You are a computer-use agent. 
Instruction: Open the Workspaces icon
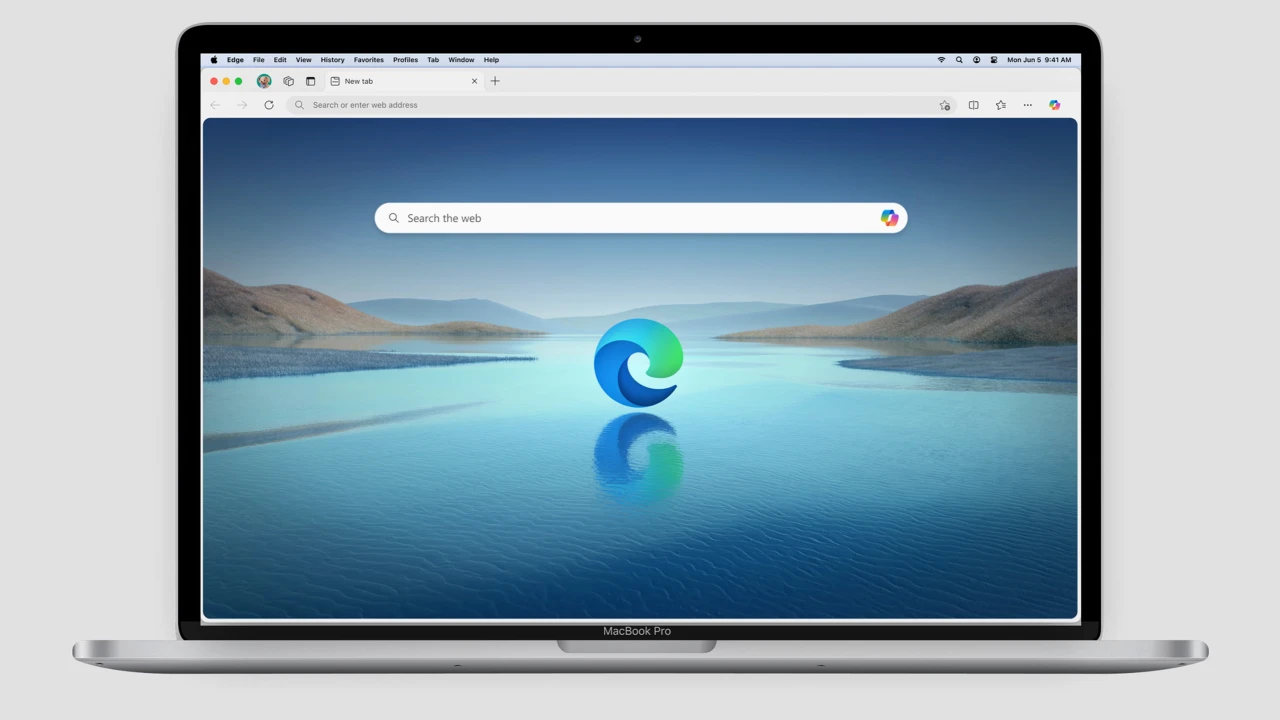[288, 81]
